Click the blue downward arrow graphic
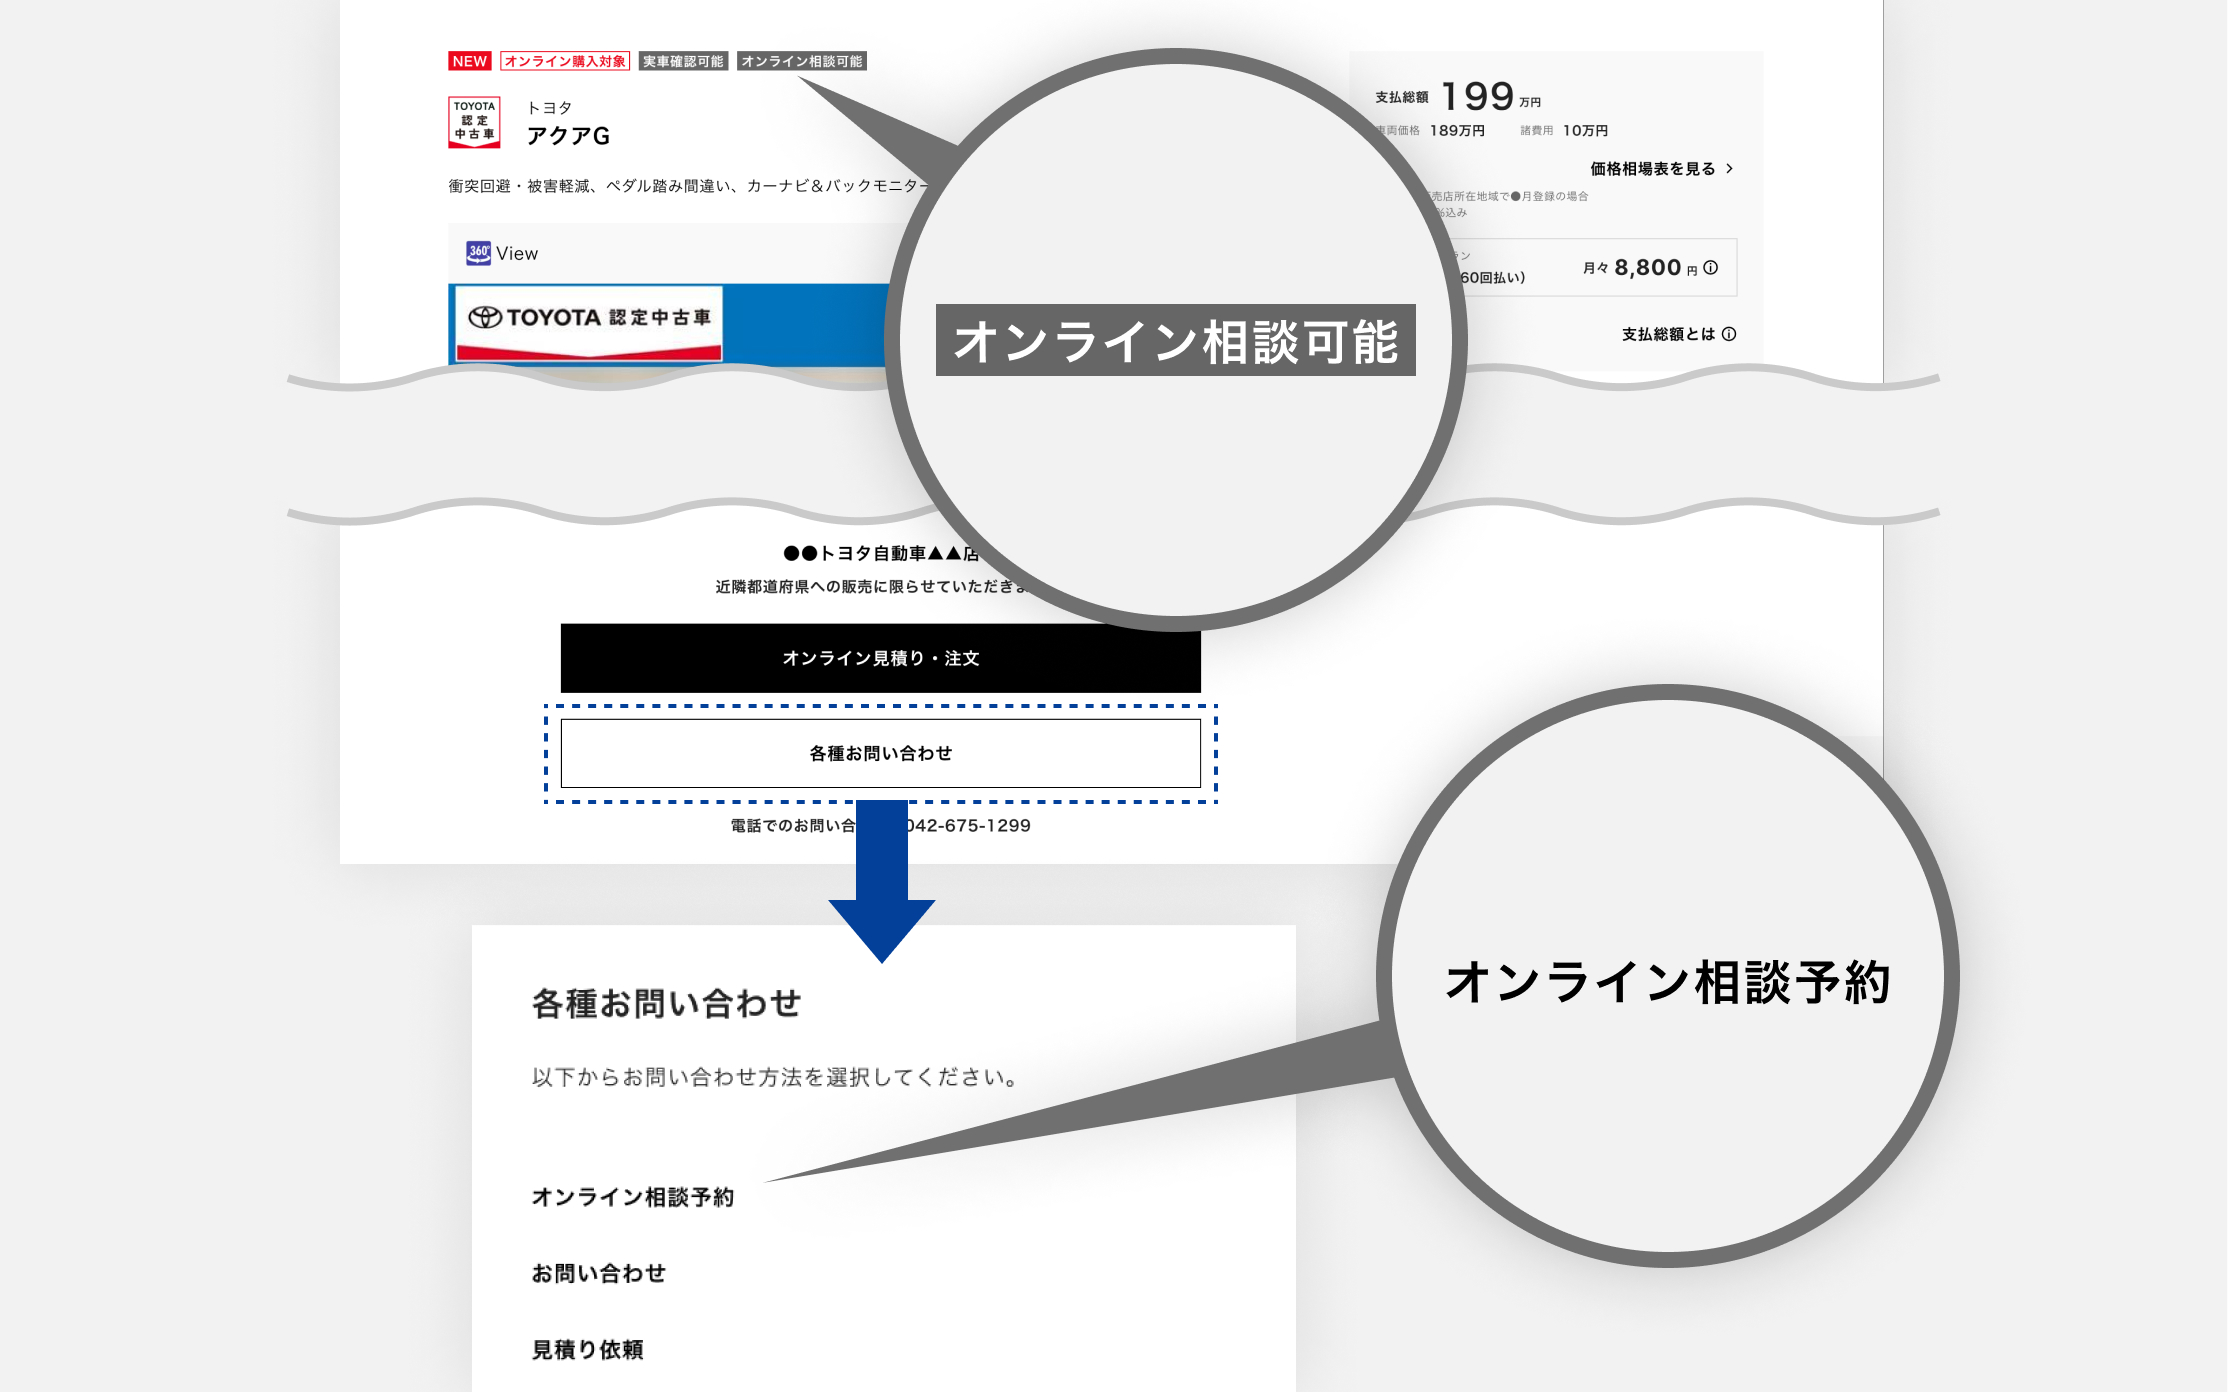This screenshot has width=2228, height=1392. click(881, 902)
